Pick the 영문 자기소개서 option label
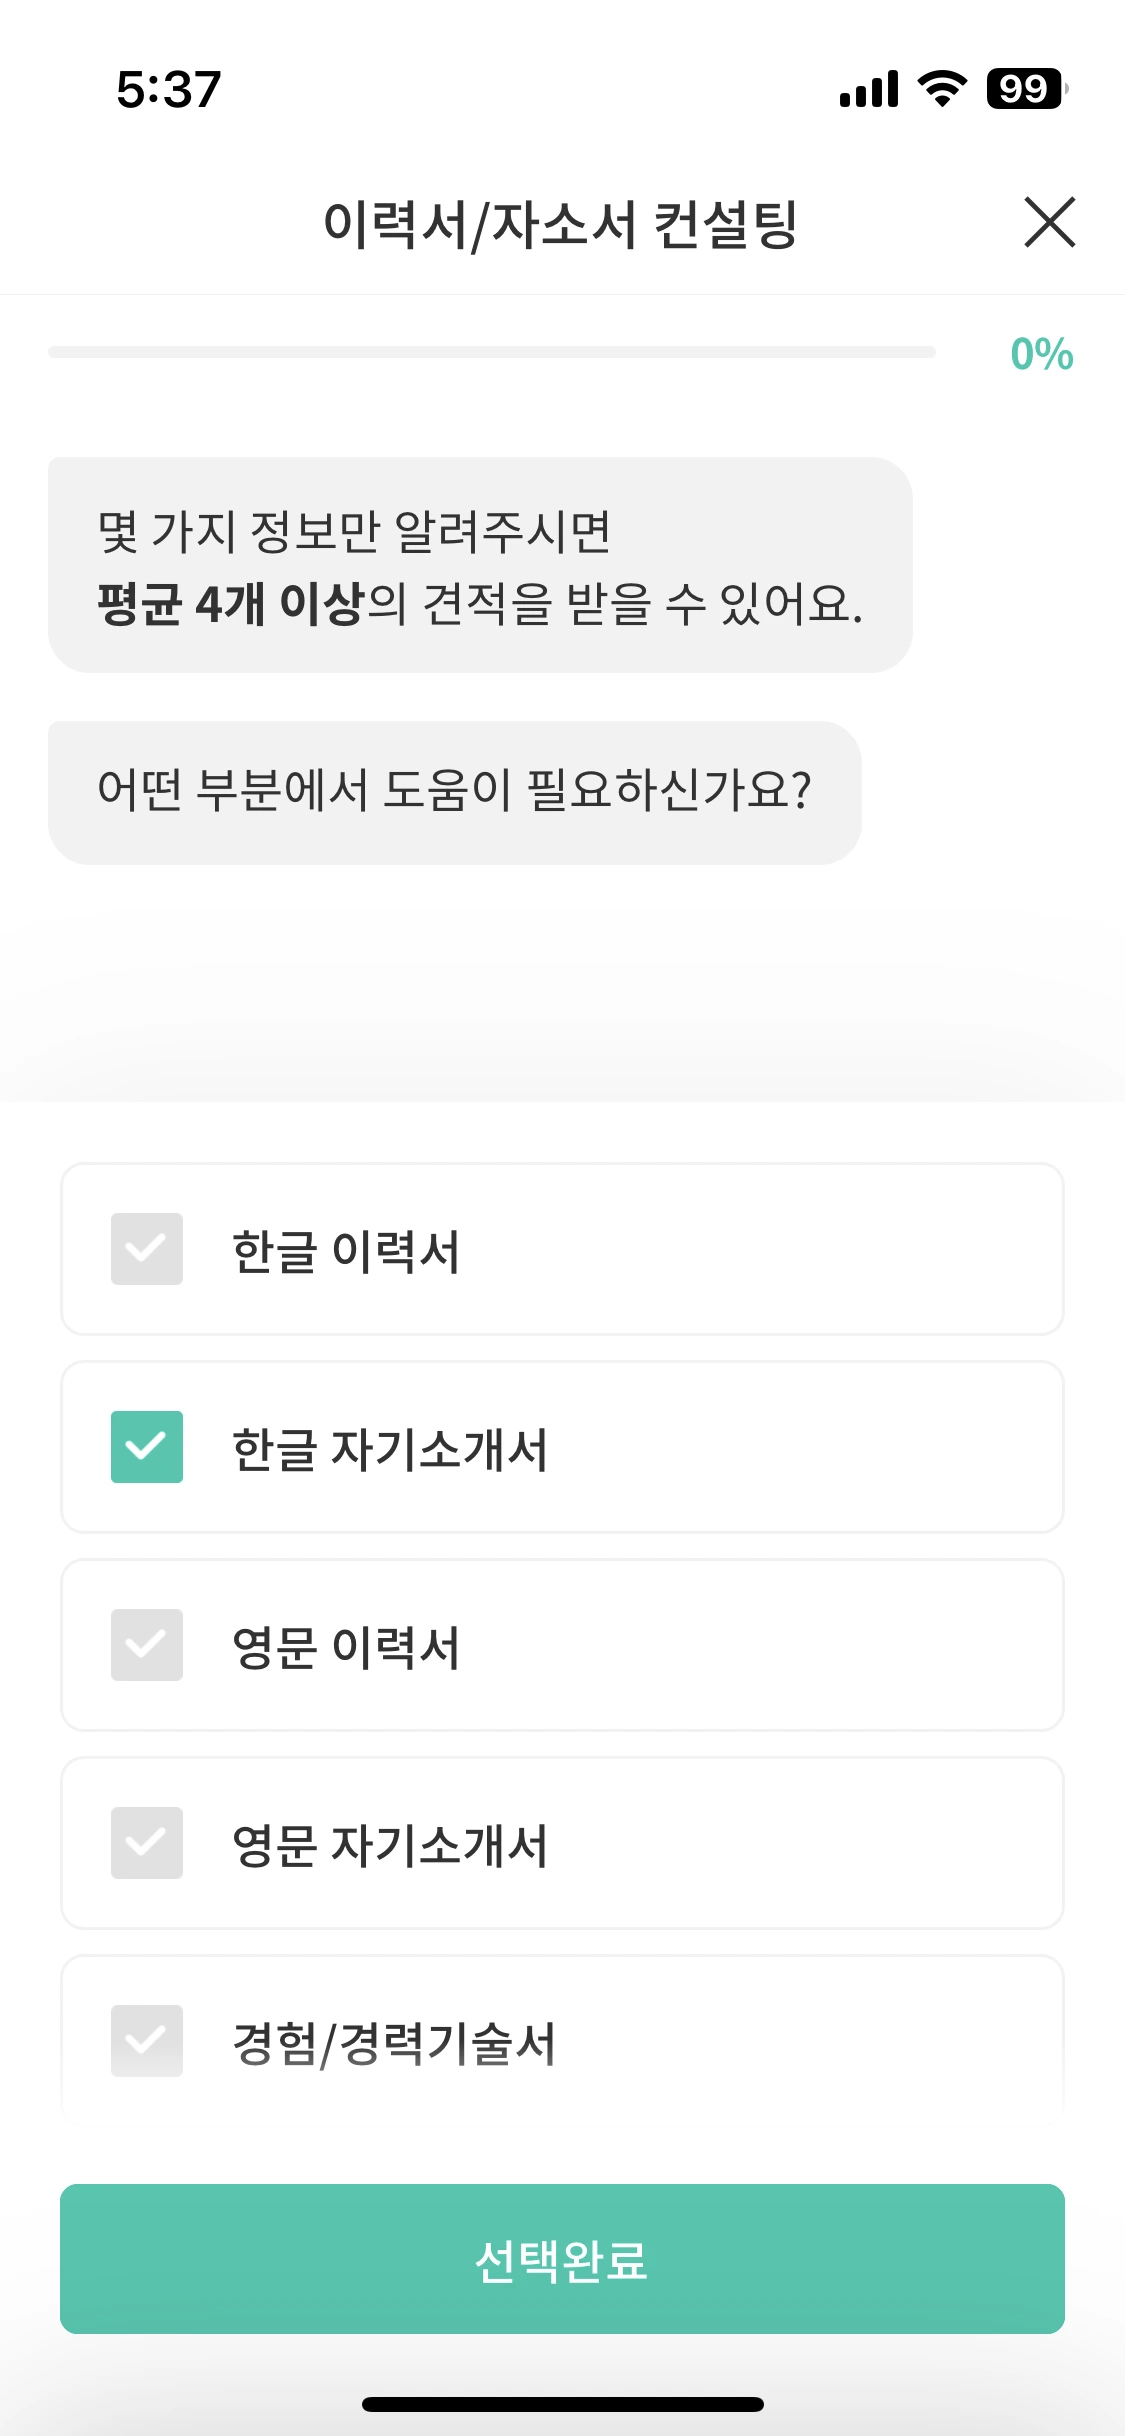Viewport: 1125px width, 2436px height. point(390,1845)
